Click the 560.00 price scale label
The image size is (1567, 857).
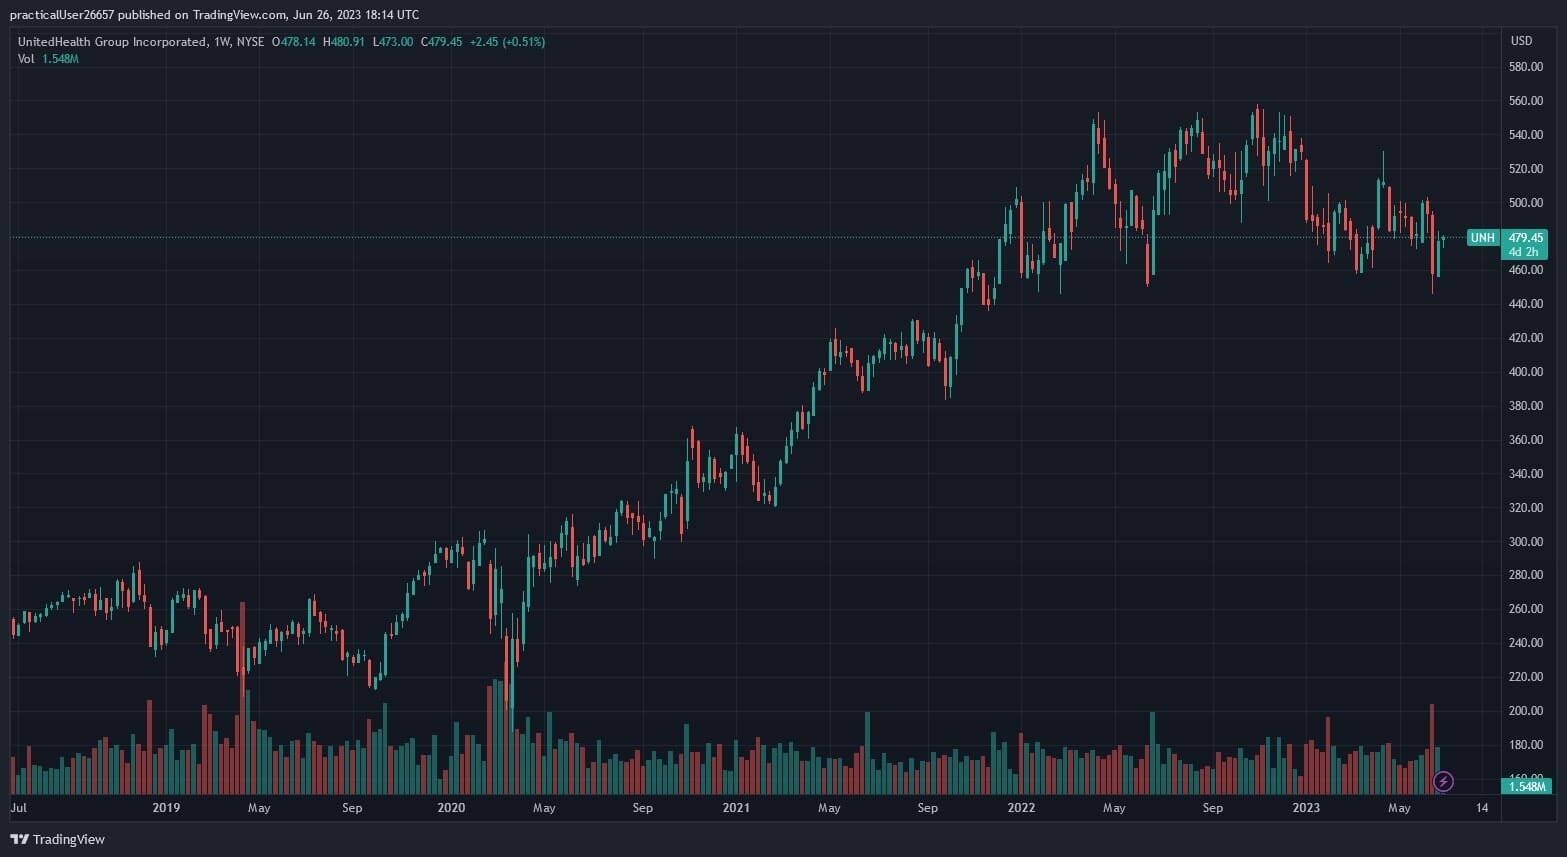click(1525, 101)
